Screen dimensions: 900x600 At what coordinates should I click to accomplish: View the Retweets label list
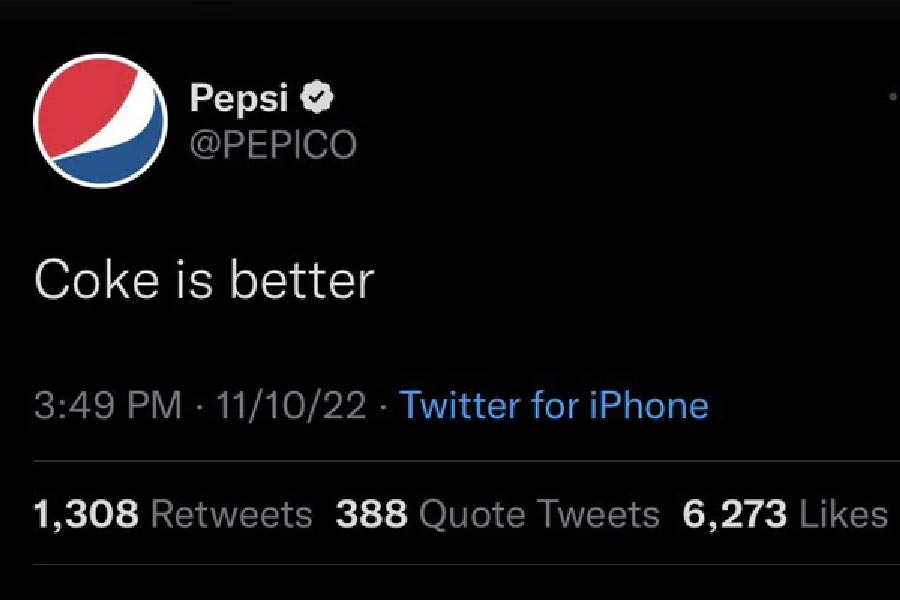(231, 514)
